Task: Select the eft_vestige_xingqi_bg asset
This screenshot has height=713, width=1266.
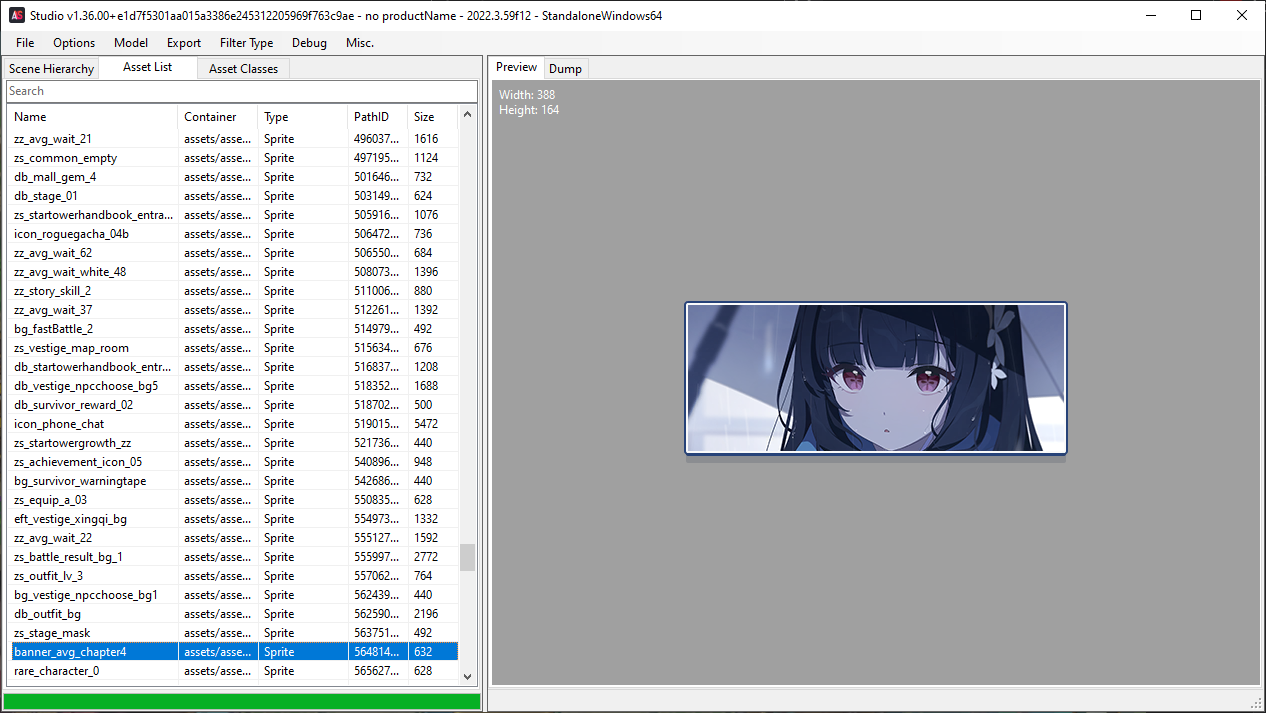Action: pos(233,519)
